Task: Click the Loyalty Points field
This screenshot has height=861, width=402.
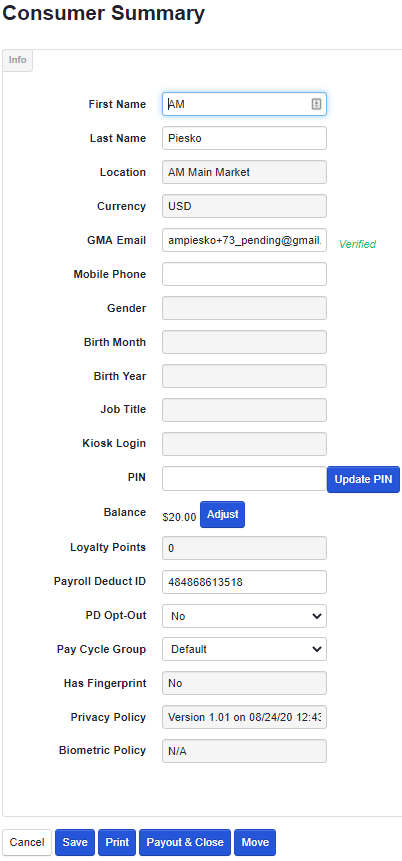Action: tap(244, 548)
